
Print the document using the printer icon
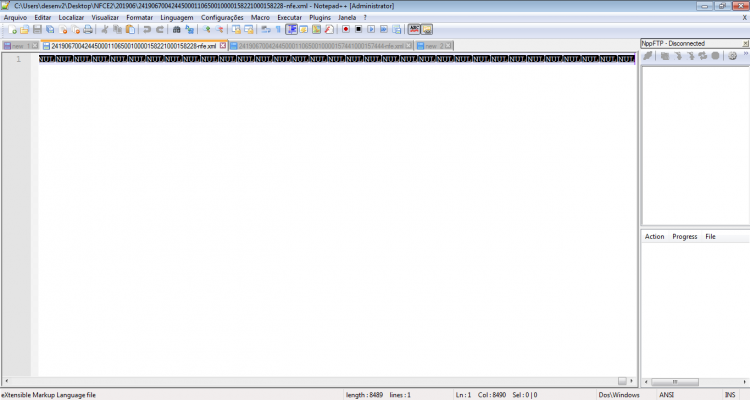88,30
